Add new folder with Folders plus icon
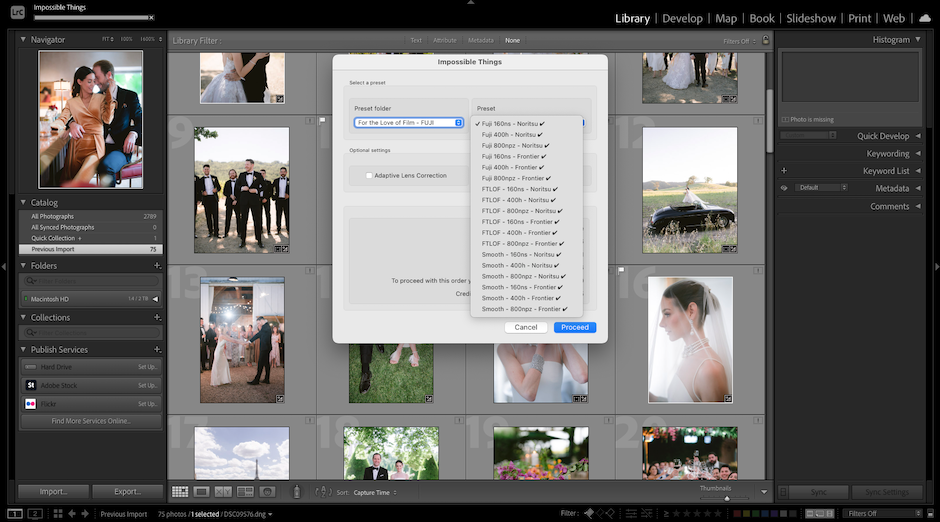The image size is (940, 522). click(x=157, y=266)
